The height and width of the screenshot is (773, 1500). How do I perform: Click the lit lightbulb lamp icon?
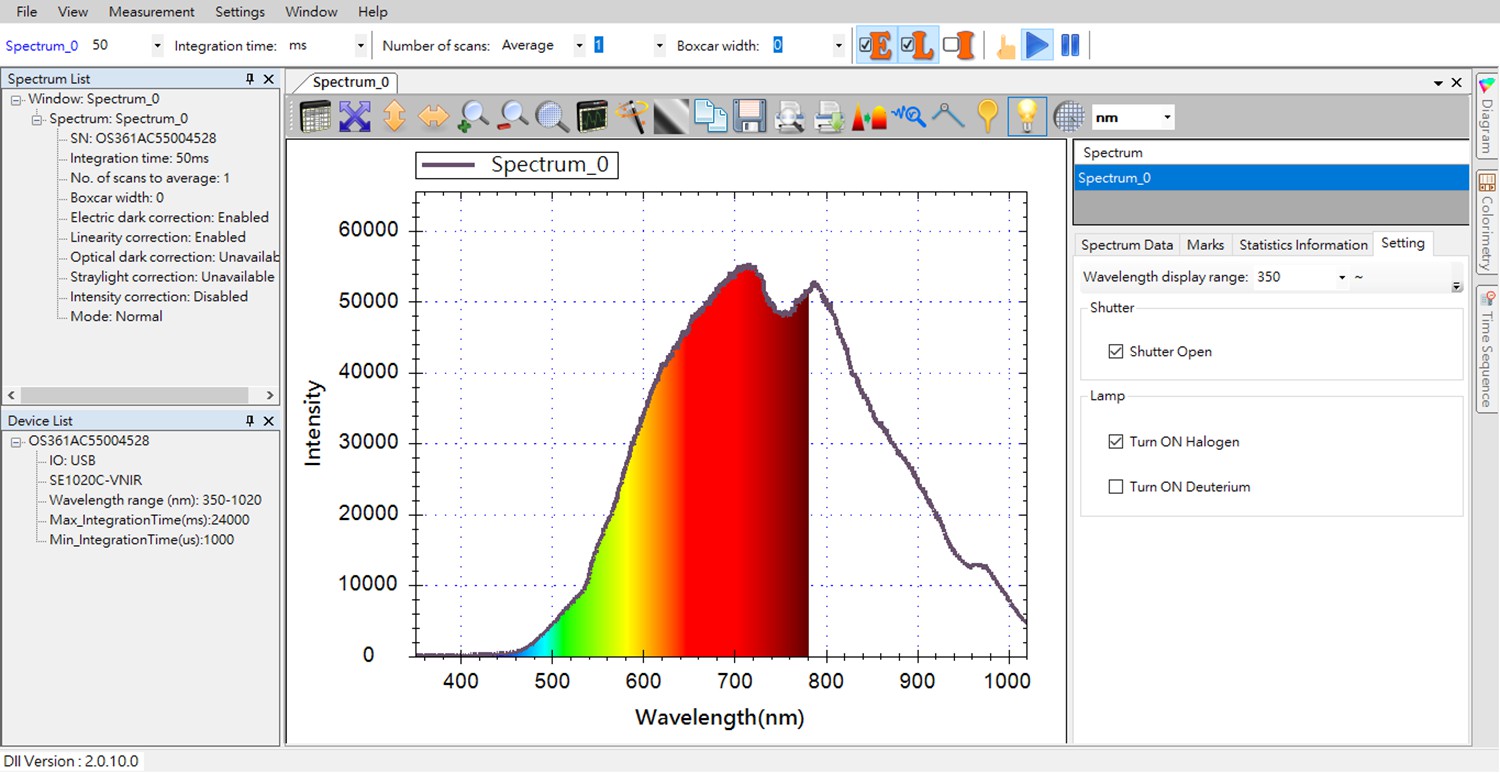click(x=1027, y=116)
